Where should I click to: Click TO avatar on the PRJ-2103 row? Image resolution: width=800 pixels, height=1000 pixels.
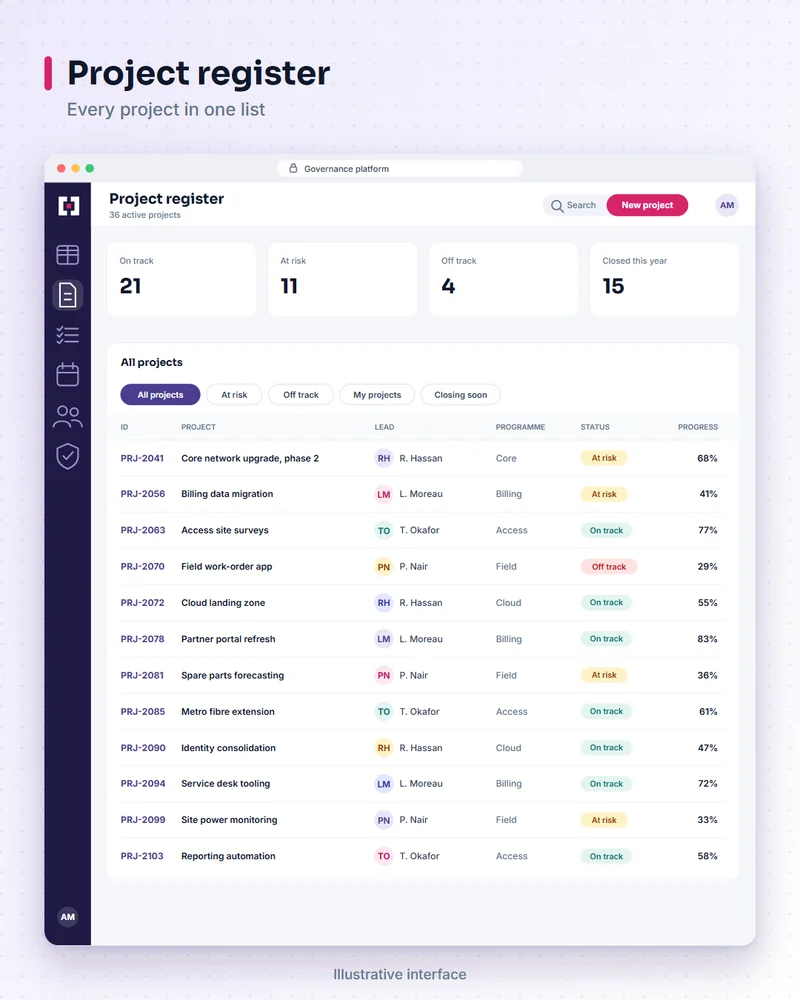383,857
